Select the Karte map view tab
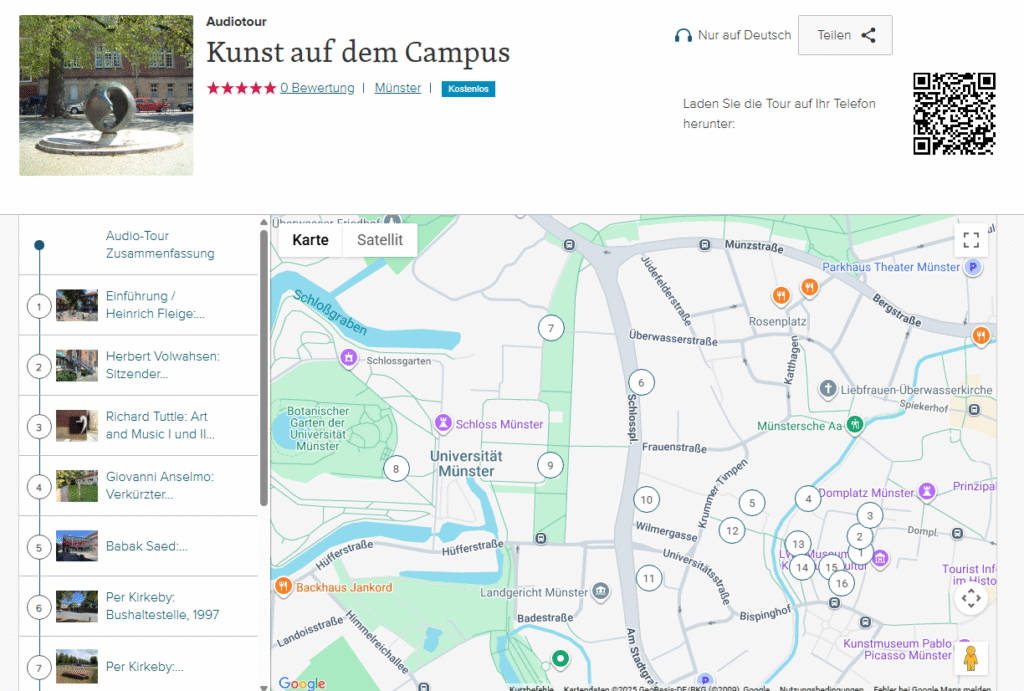 (x=310, y=240)
